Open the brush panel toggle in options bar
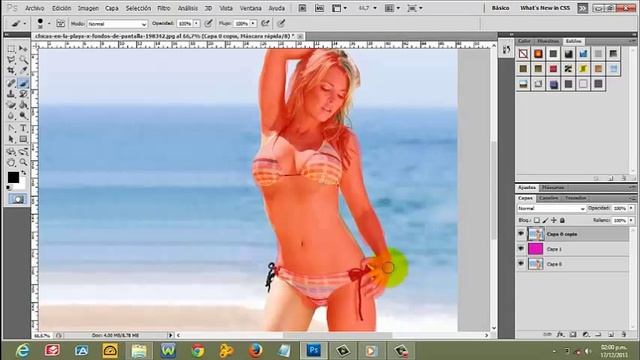640x360 pixels. pos(60,24)
